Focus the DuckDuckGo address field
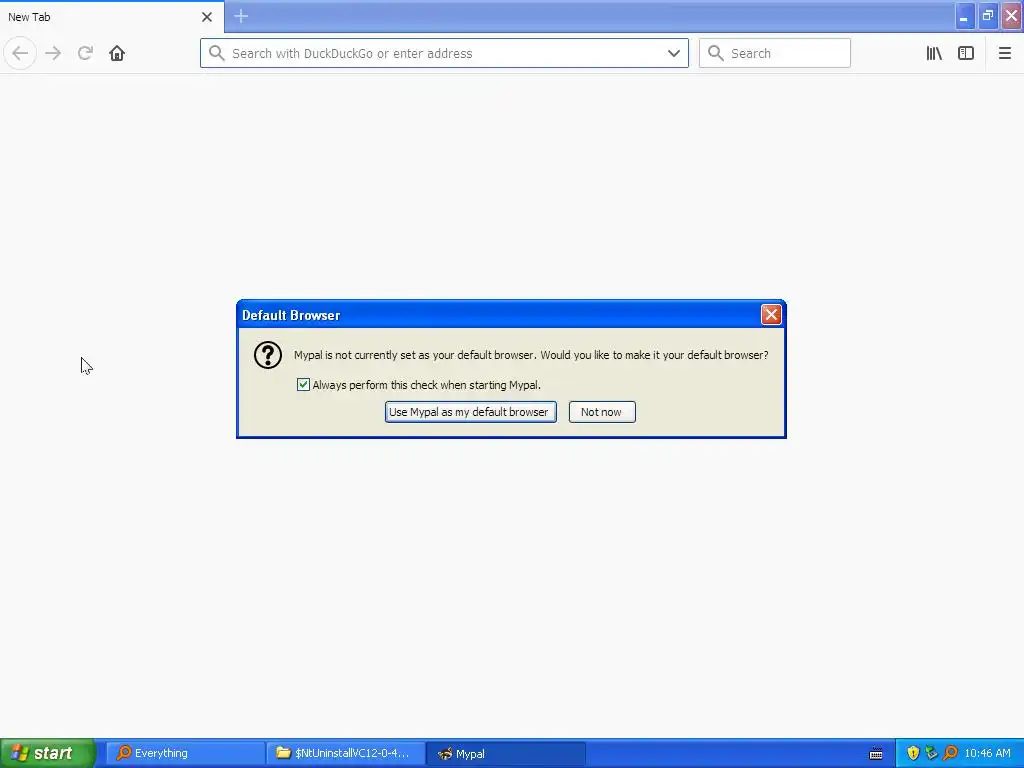Screen dimensions: 1024x768 444,53
